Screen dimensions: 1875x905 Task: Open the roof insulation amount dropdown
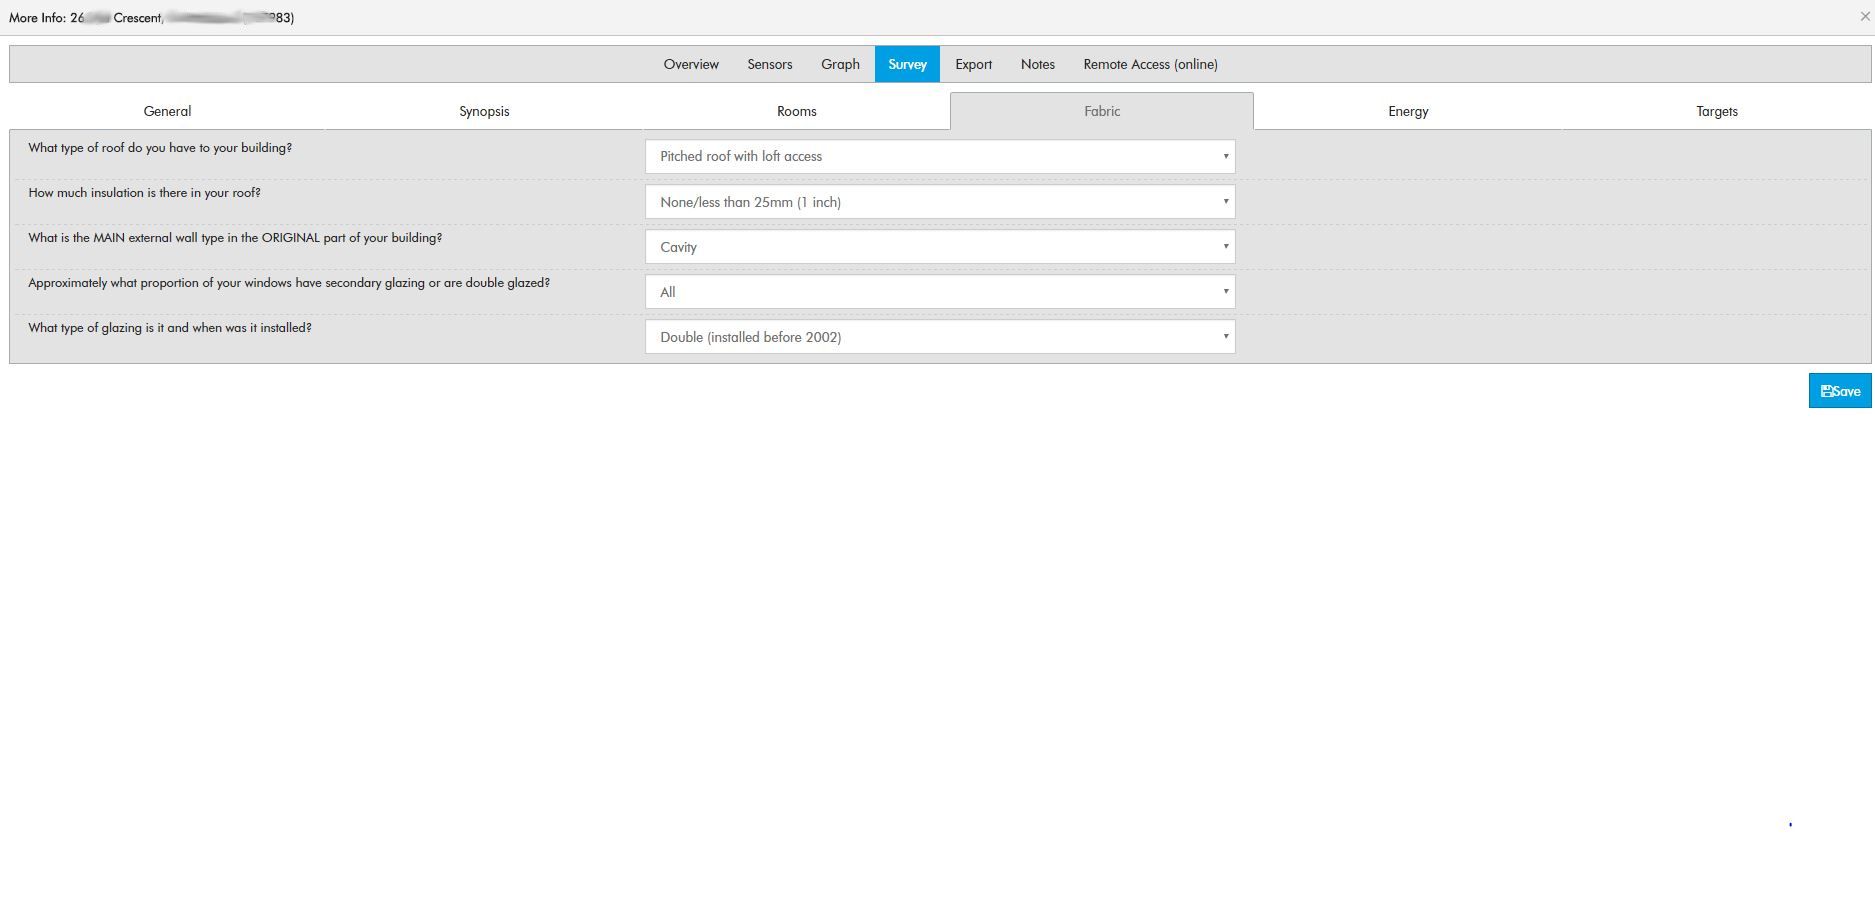[x=940, y=202]
